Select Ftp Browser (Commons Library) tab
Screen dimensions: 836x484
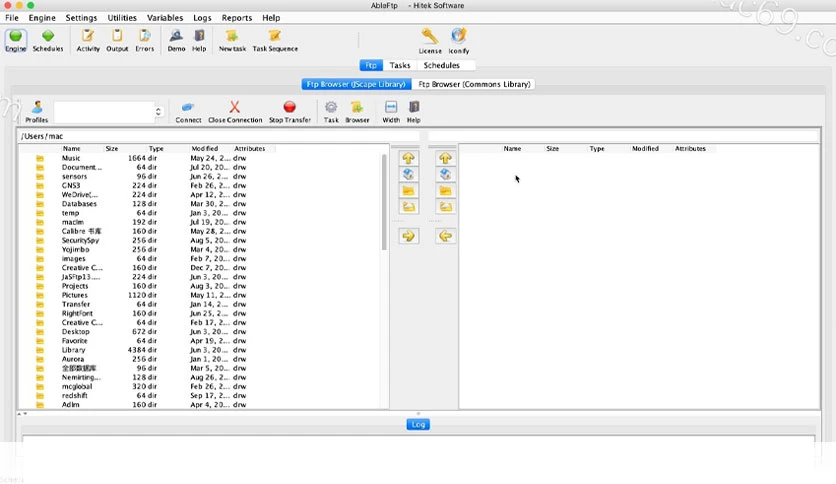point(474,84)
